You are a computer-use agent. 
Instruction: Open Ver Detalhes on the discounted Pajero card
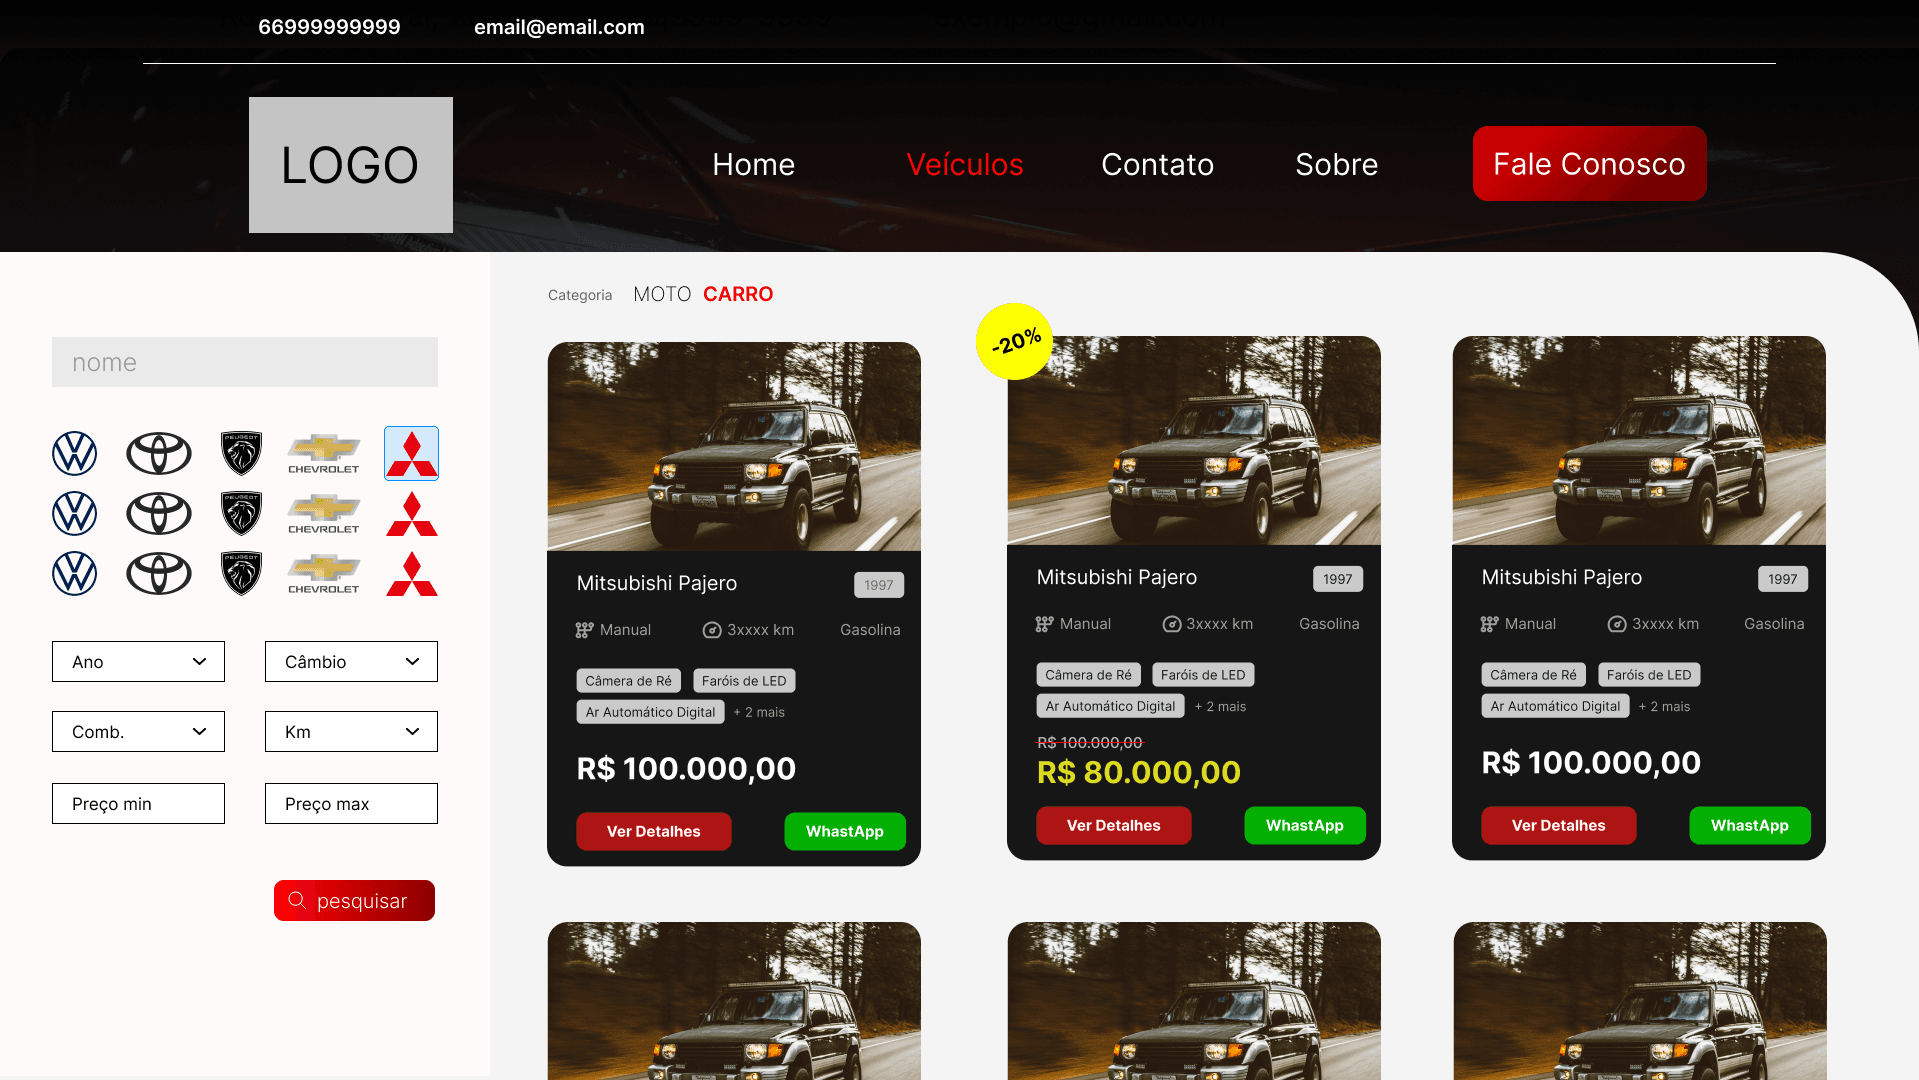(1114, 826)
